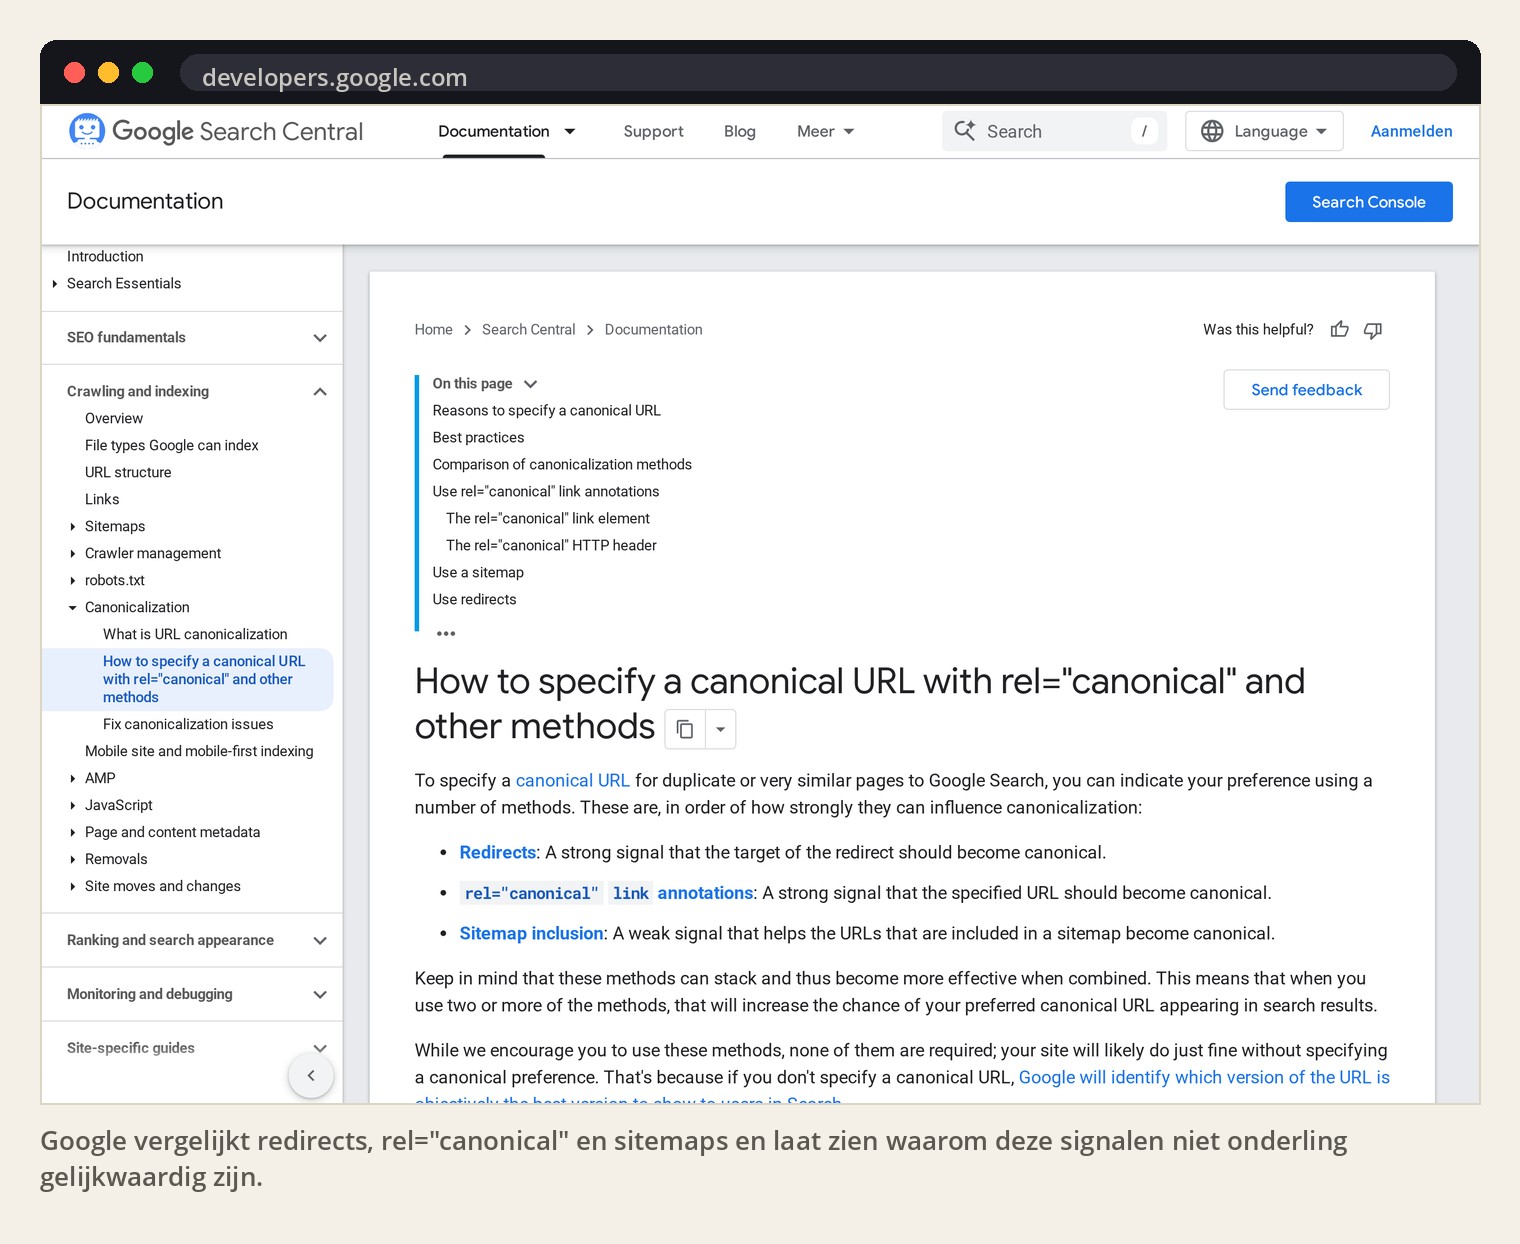Click the Aanmelden sign-in link
The width and height of the screenshot is (1520, 1244).
click(1411, 131)
